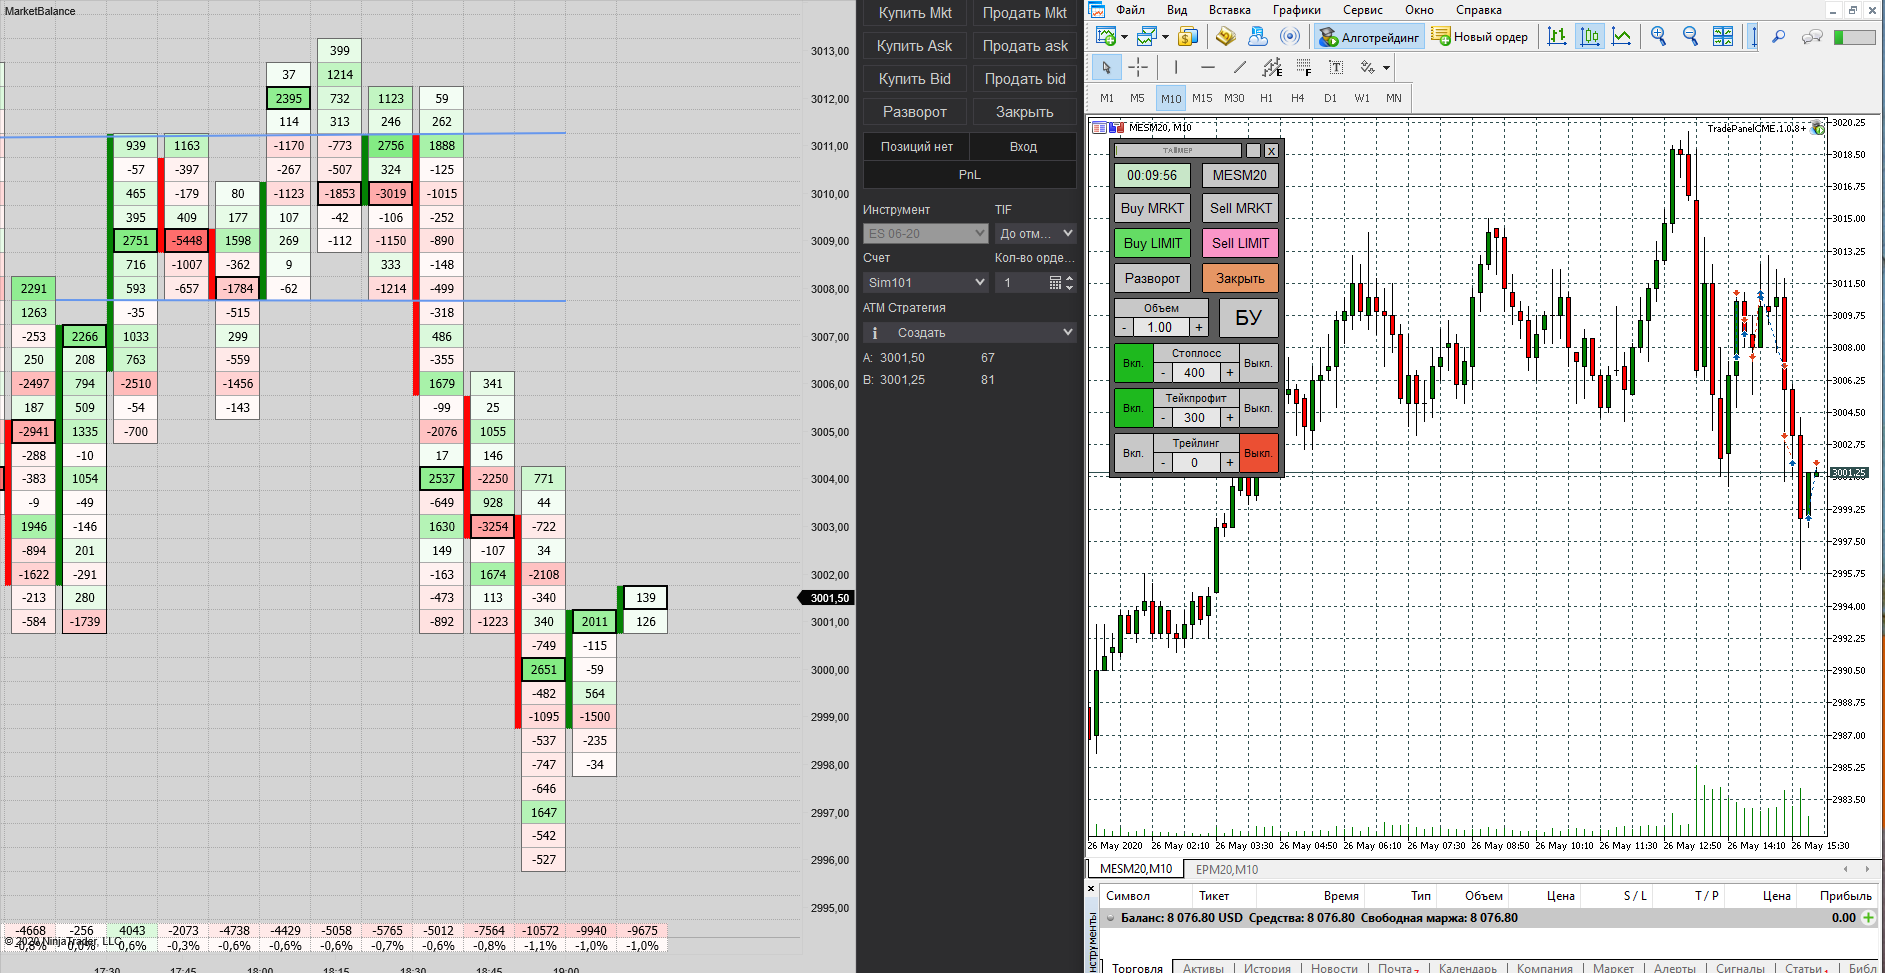This screenshot has height=973, width=1885.
Task: Select the Fibonacci retracement tool
Action: [x=1304, y=67]
